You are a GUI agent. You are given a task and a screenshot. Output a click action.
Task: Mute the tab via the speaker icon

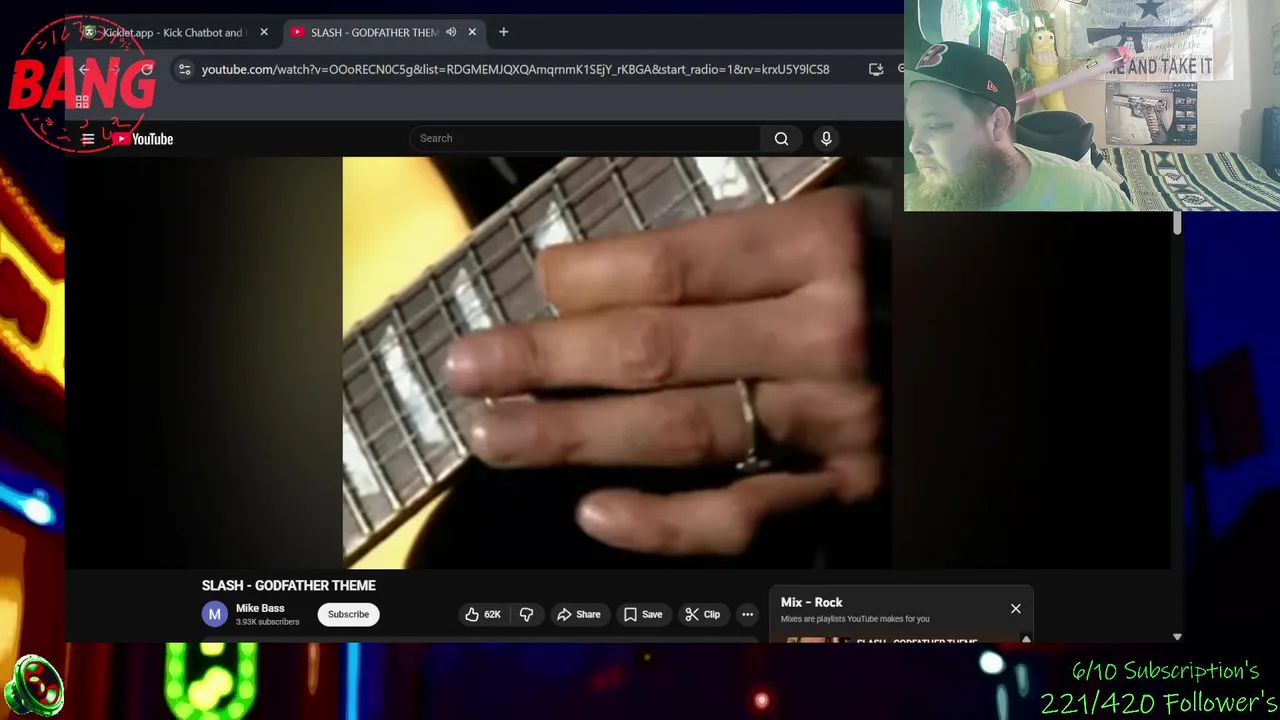click(451, 32)
